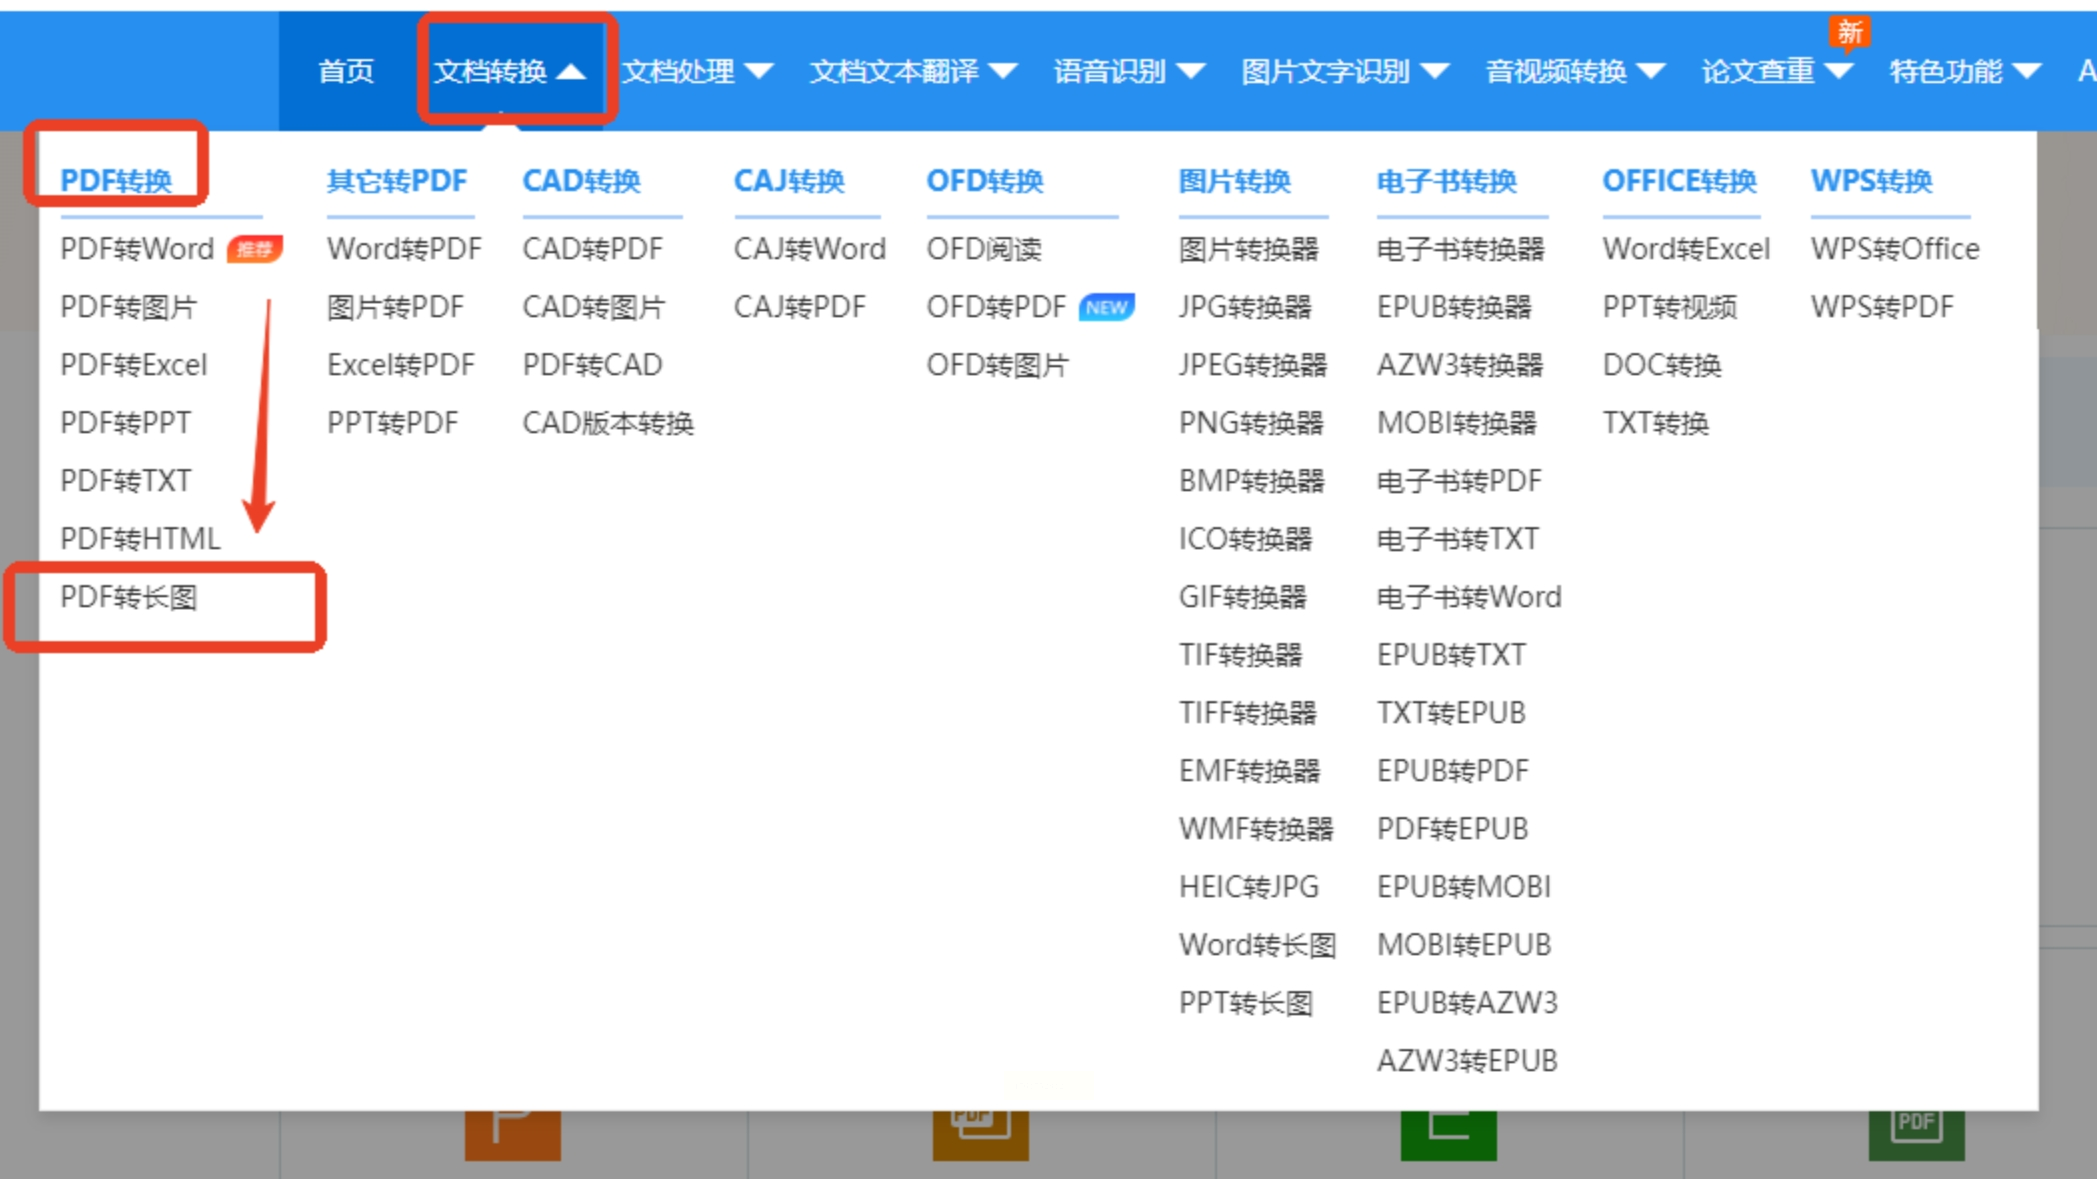Click the dark green PDF icon at bottom right
The height and width of the screenshot is (1179, 2097).
(1915, 1135)
